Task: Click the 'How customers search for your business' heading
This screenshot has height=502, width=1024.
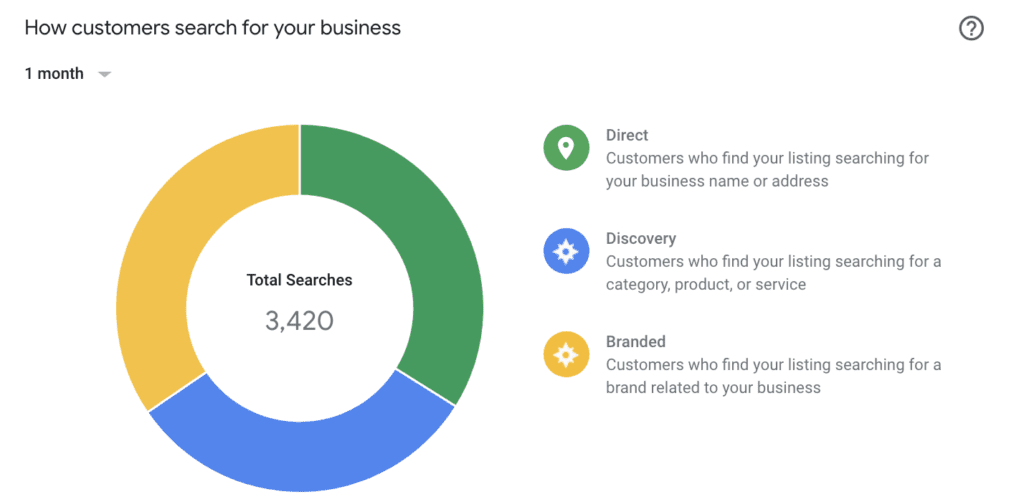Action: tap(212, 28)
